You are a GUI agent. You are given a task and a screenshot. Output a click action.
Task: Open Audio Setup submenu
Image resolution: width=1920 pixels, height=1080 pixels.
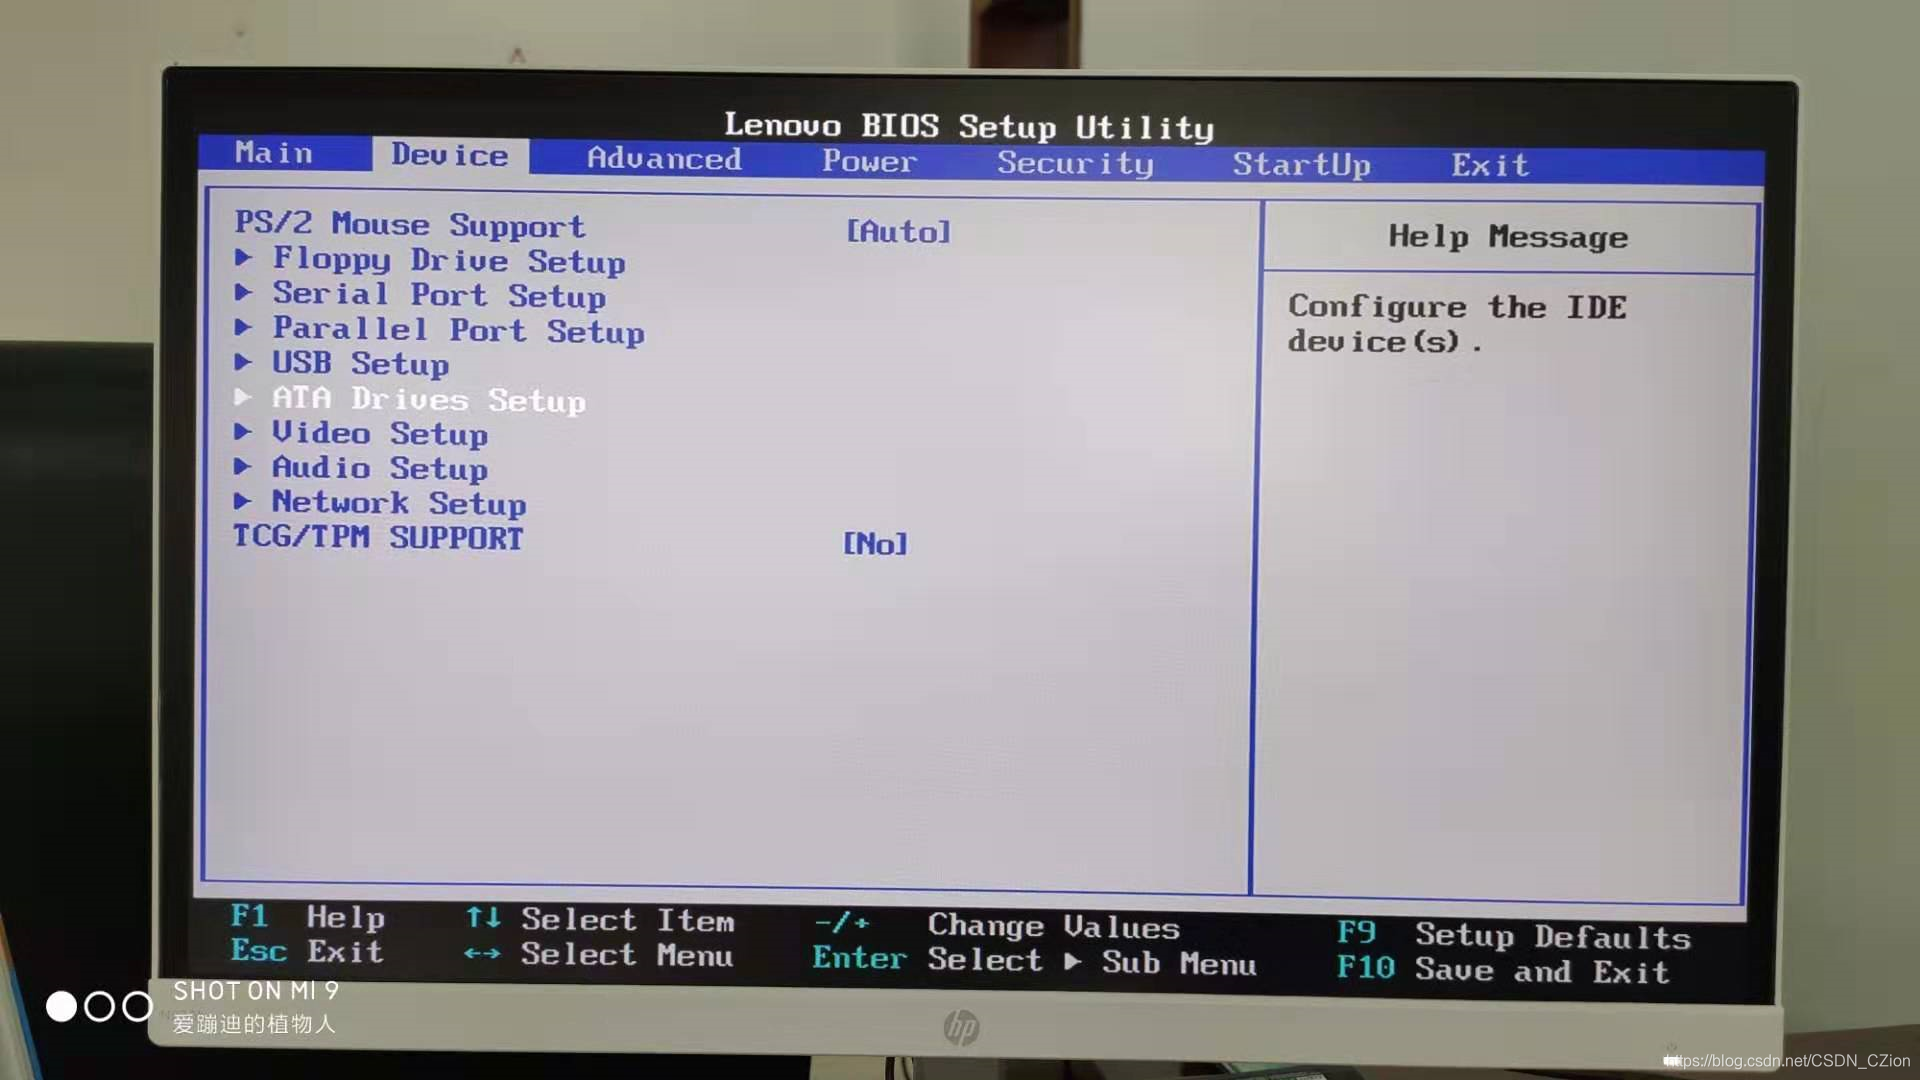[x=380, y=469]
